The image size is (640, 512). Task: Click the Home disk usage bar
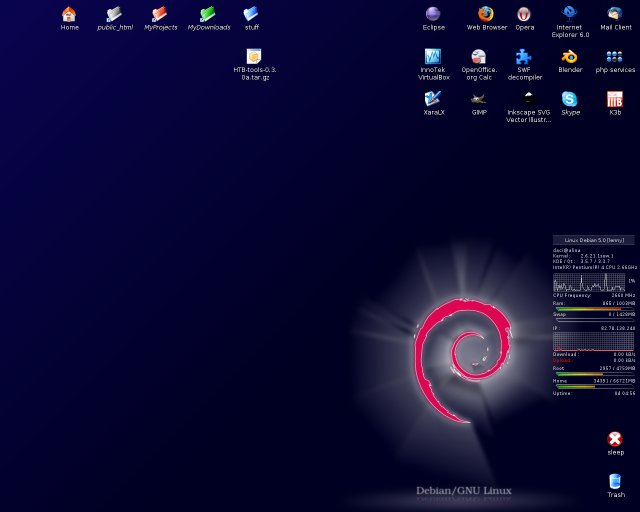[594, 386]
